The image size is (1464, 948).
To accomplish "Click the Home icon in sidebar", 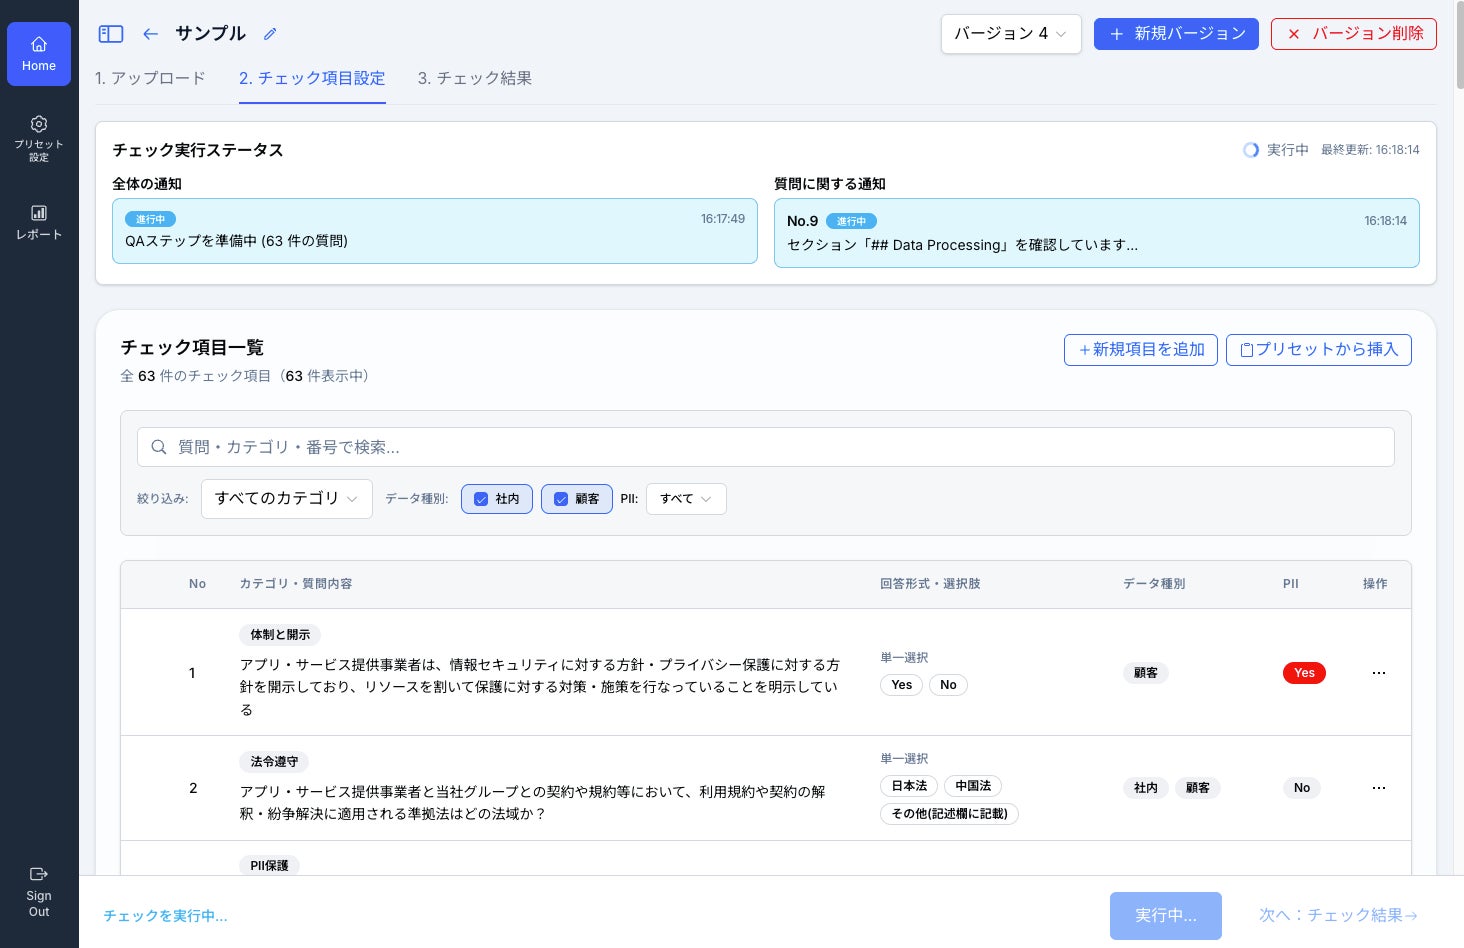I will (39, 45).
